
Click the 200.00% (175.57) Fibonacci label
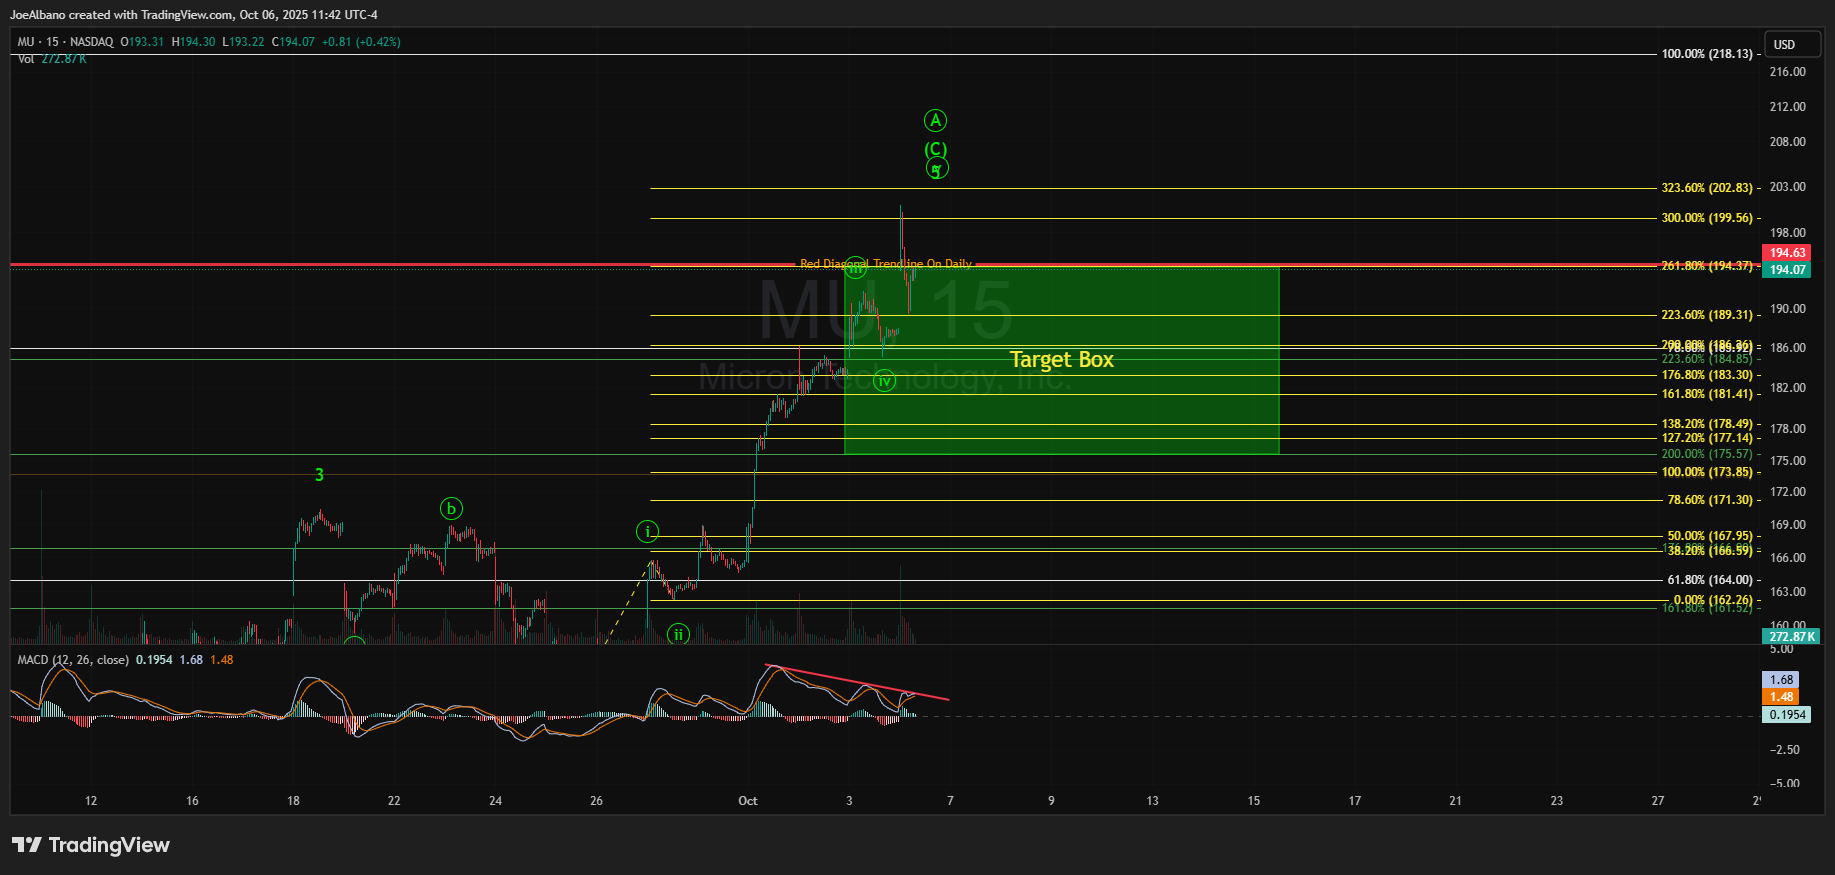coord(1707,454)
